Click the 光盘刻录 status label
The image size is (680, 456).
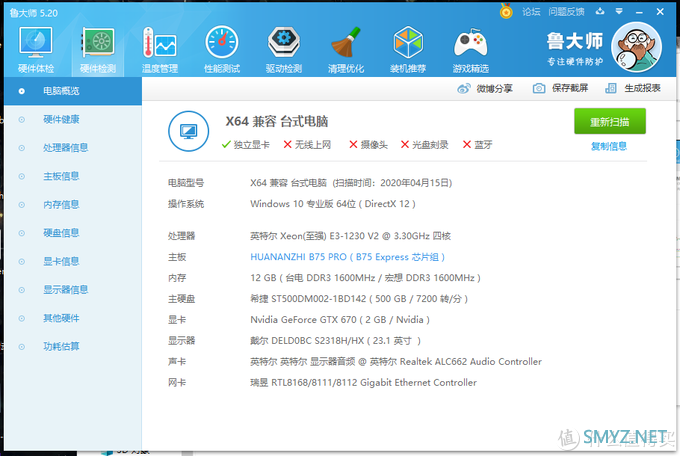click(x=424, y=145)
